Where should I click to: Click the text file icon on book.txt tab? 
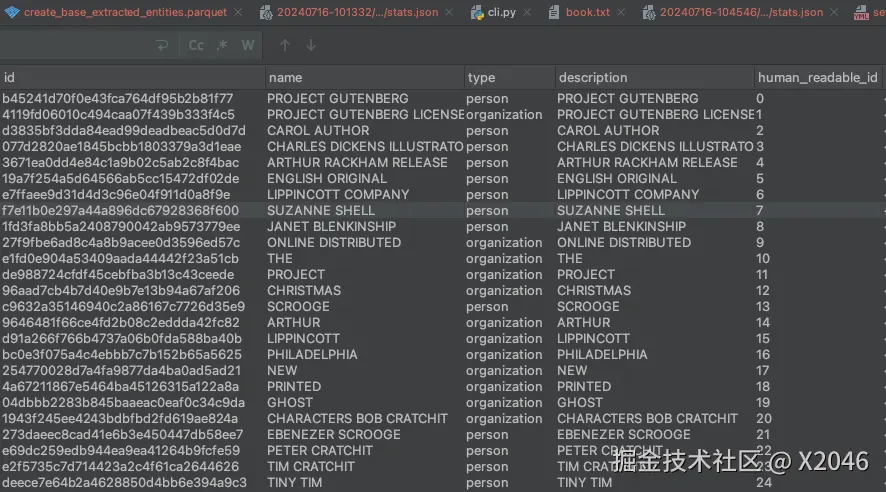554,12
